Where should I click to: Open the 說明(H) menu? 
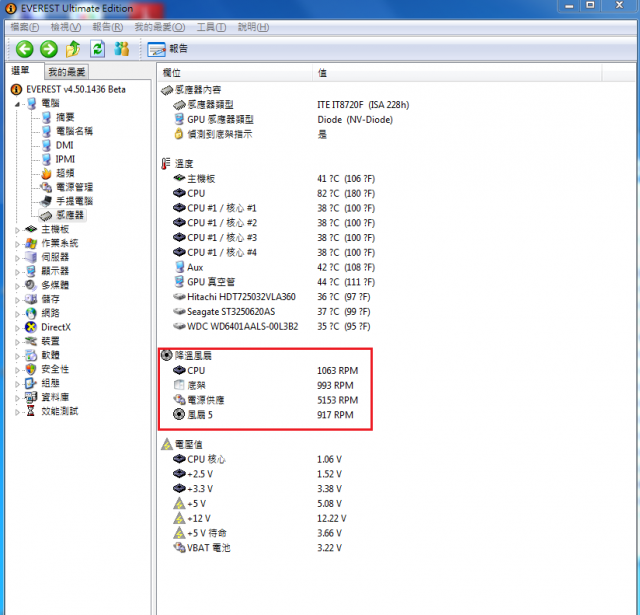click(x=253, y=27)
